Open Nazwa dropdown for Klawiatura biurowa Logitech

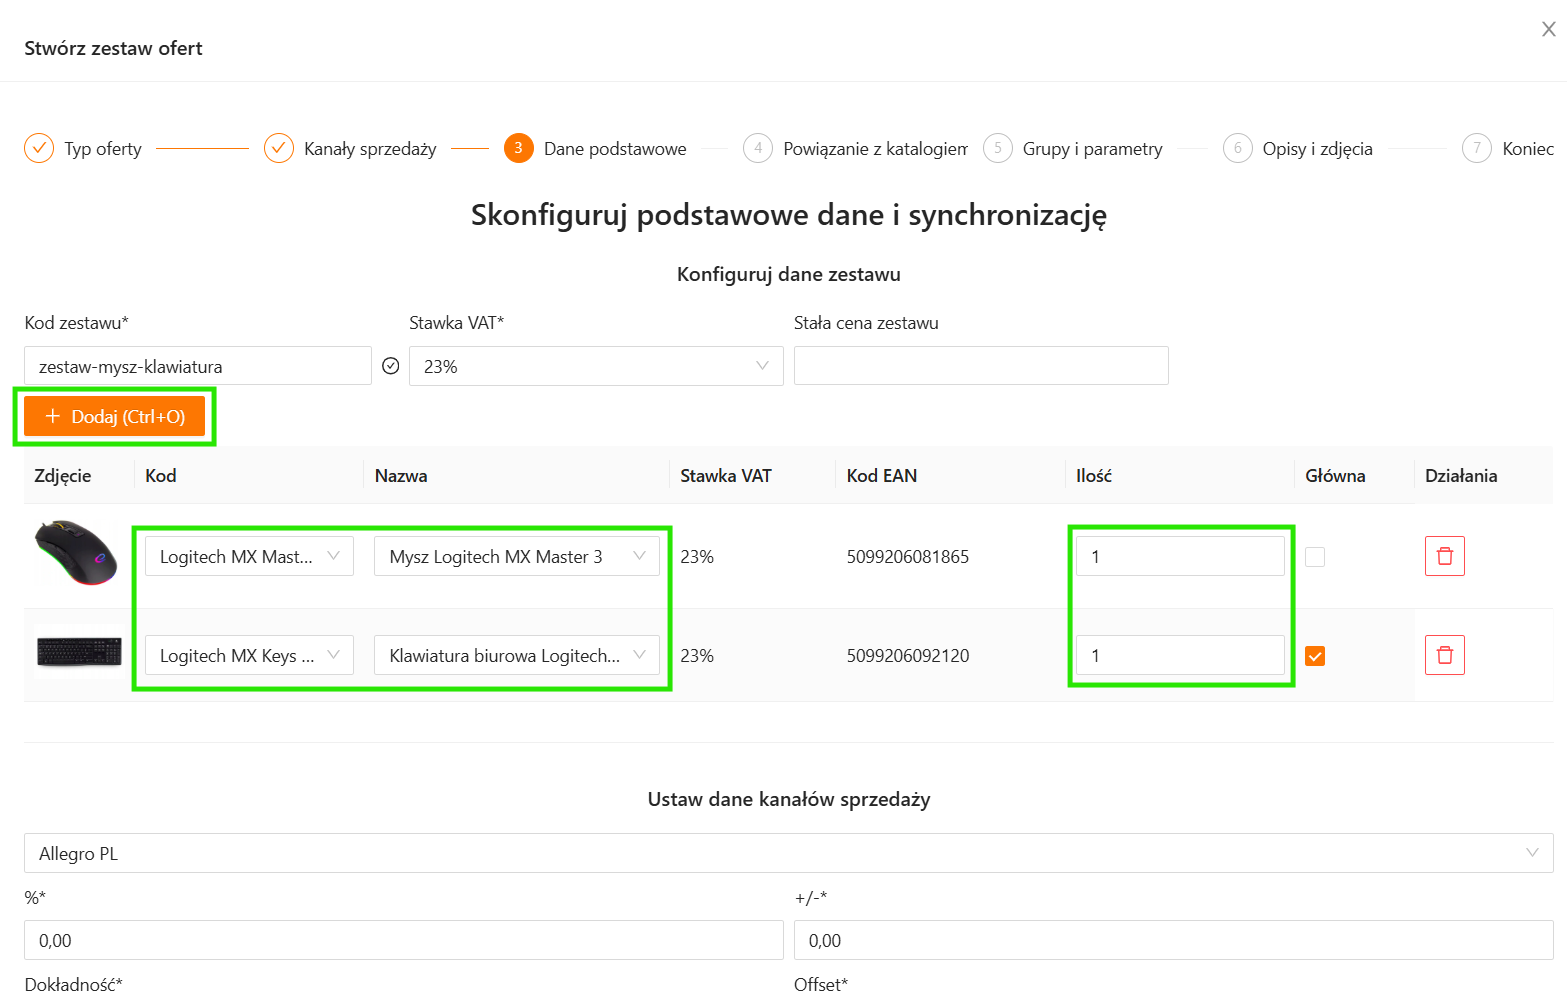(516, 655)
